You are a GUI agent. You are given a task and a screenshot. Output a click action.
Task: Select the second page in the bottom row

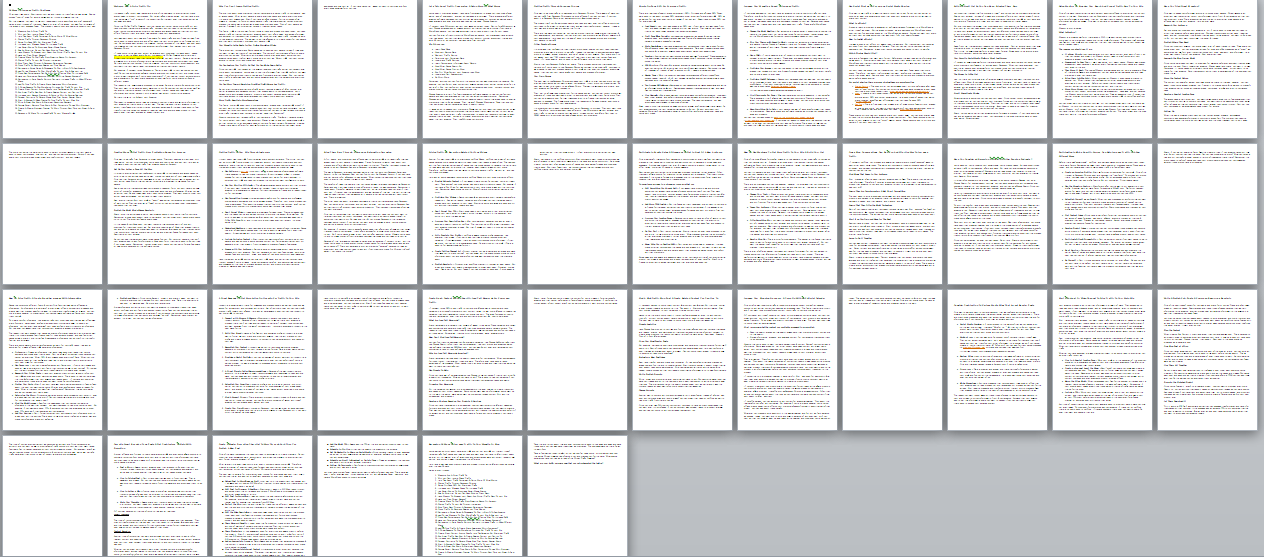click(x=157, y=496)
